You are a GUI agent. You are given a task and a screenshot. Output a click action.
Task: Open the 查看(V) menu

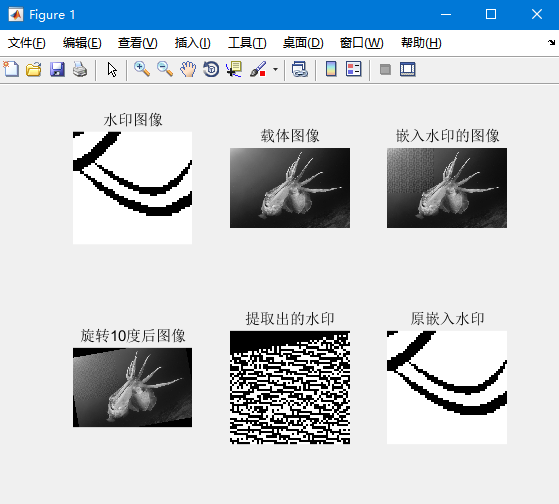point(138,43)
